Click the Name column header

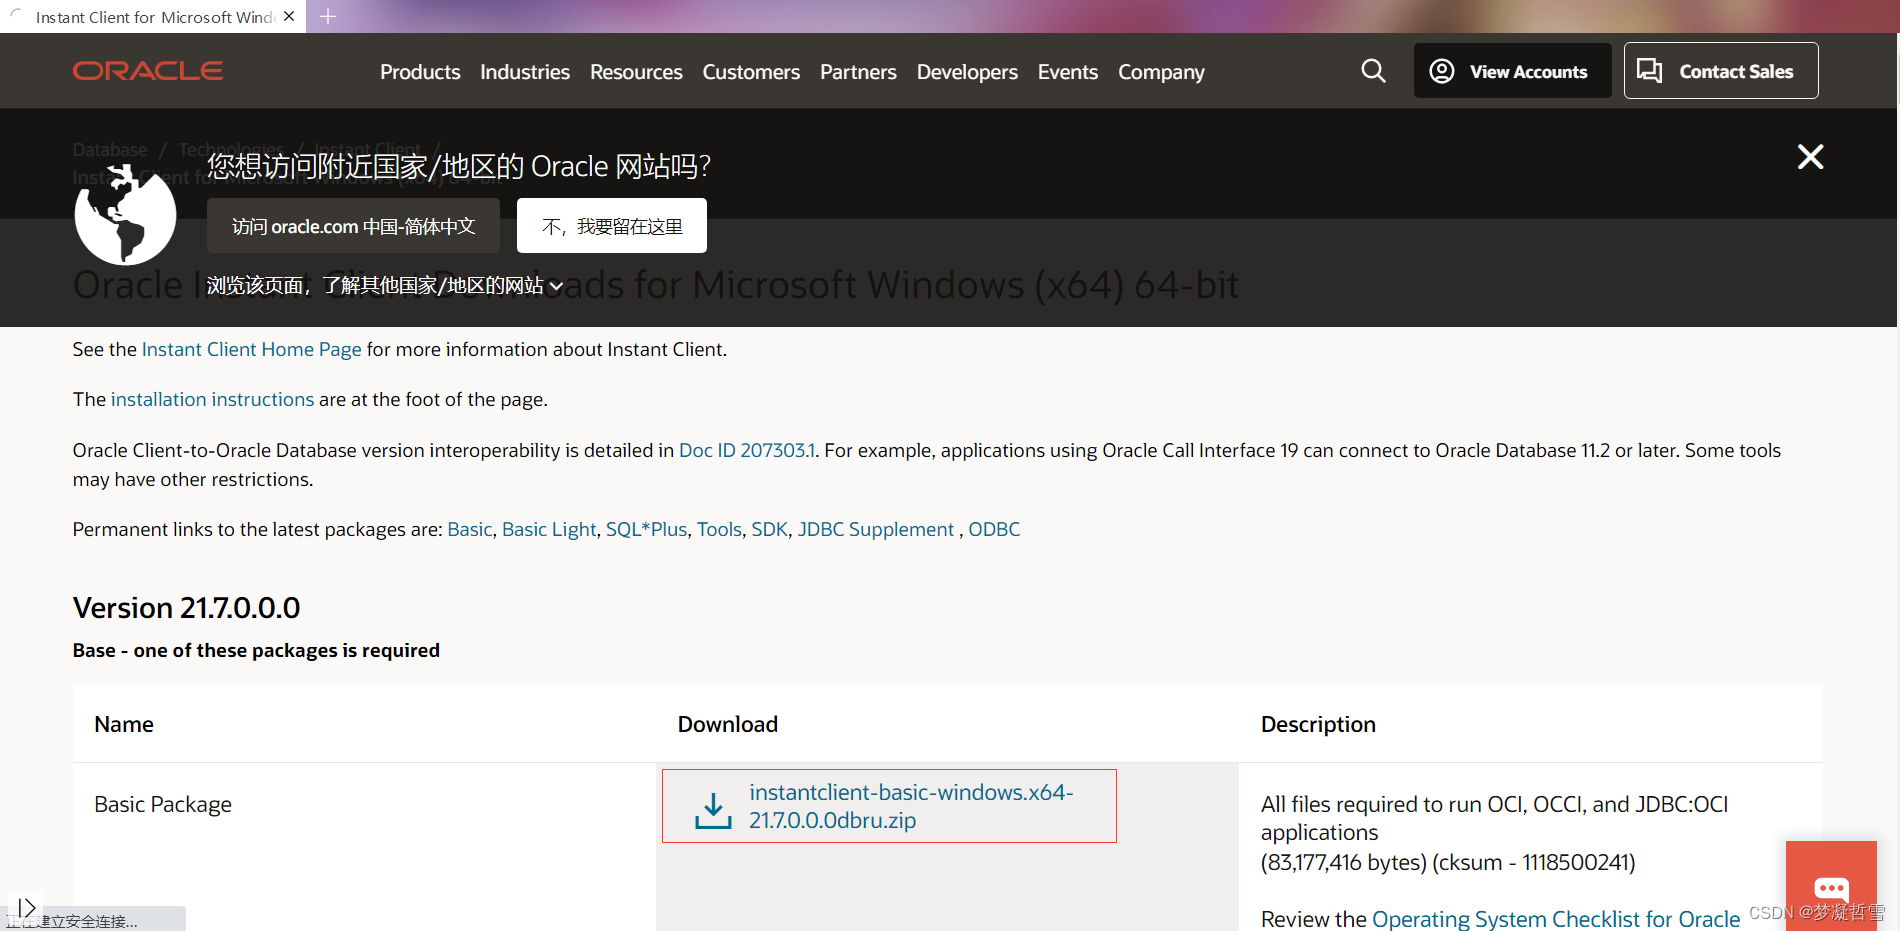point(124,724)
